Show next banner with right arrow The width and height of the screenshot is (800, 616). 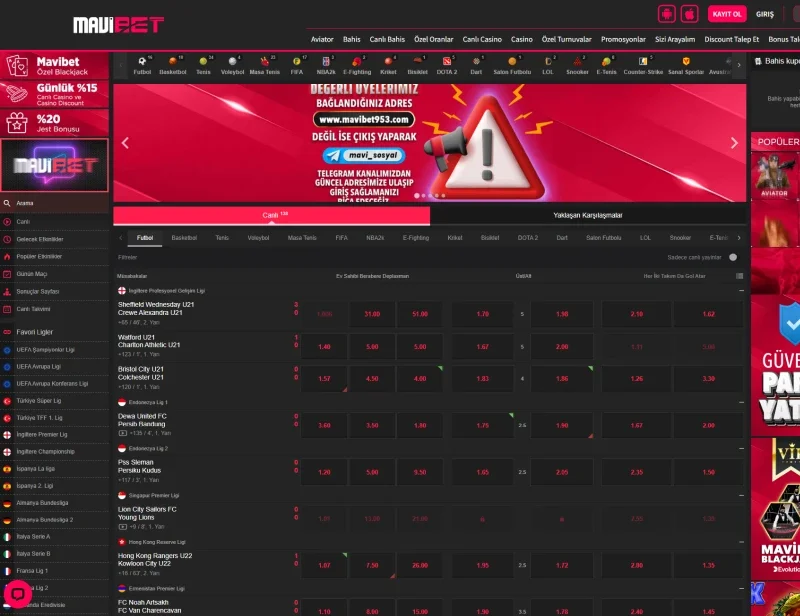coord(734,143)
